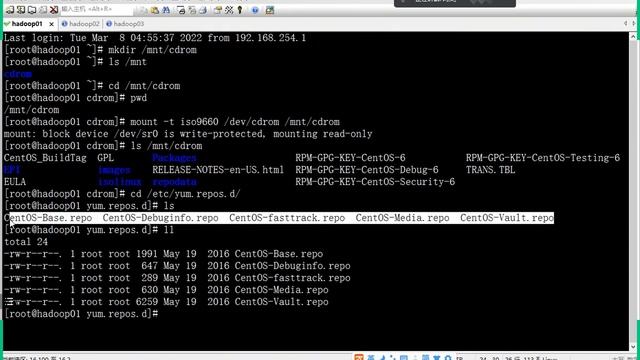Screen dimensions: 640x360
Task: Click the picture icon at toolbar end
Action: [270, 10]
